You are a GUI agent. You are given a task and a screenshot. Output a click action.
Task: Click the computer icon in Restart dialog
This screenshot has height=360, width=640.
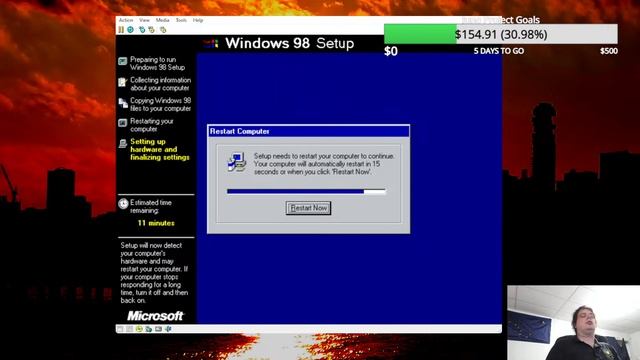click(237, 162)
